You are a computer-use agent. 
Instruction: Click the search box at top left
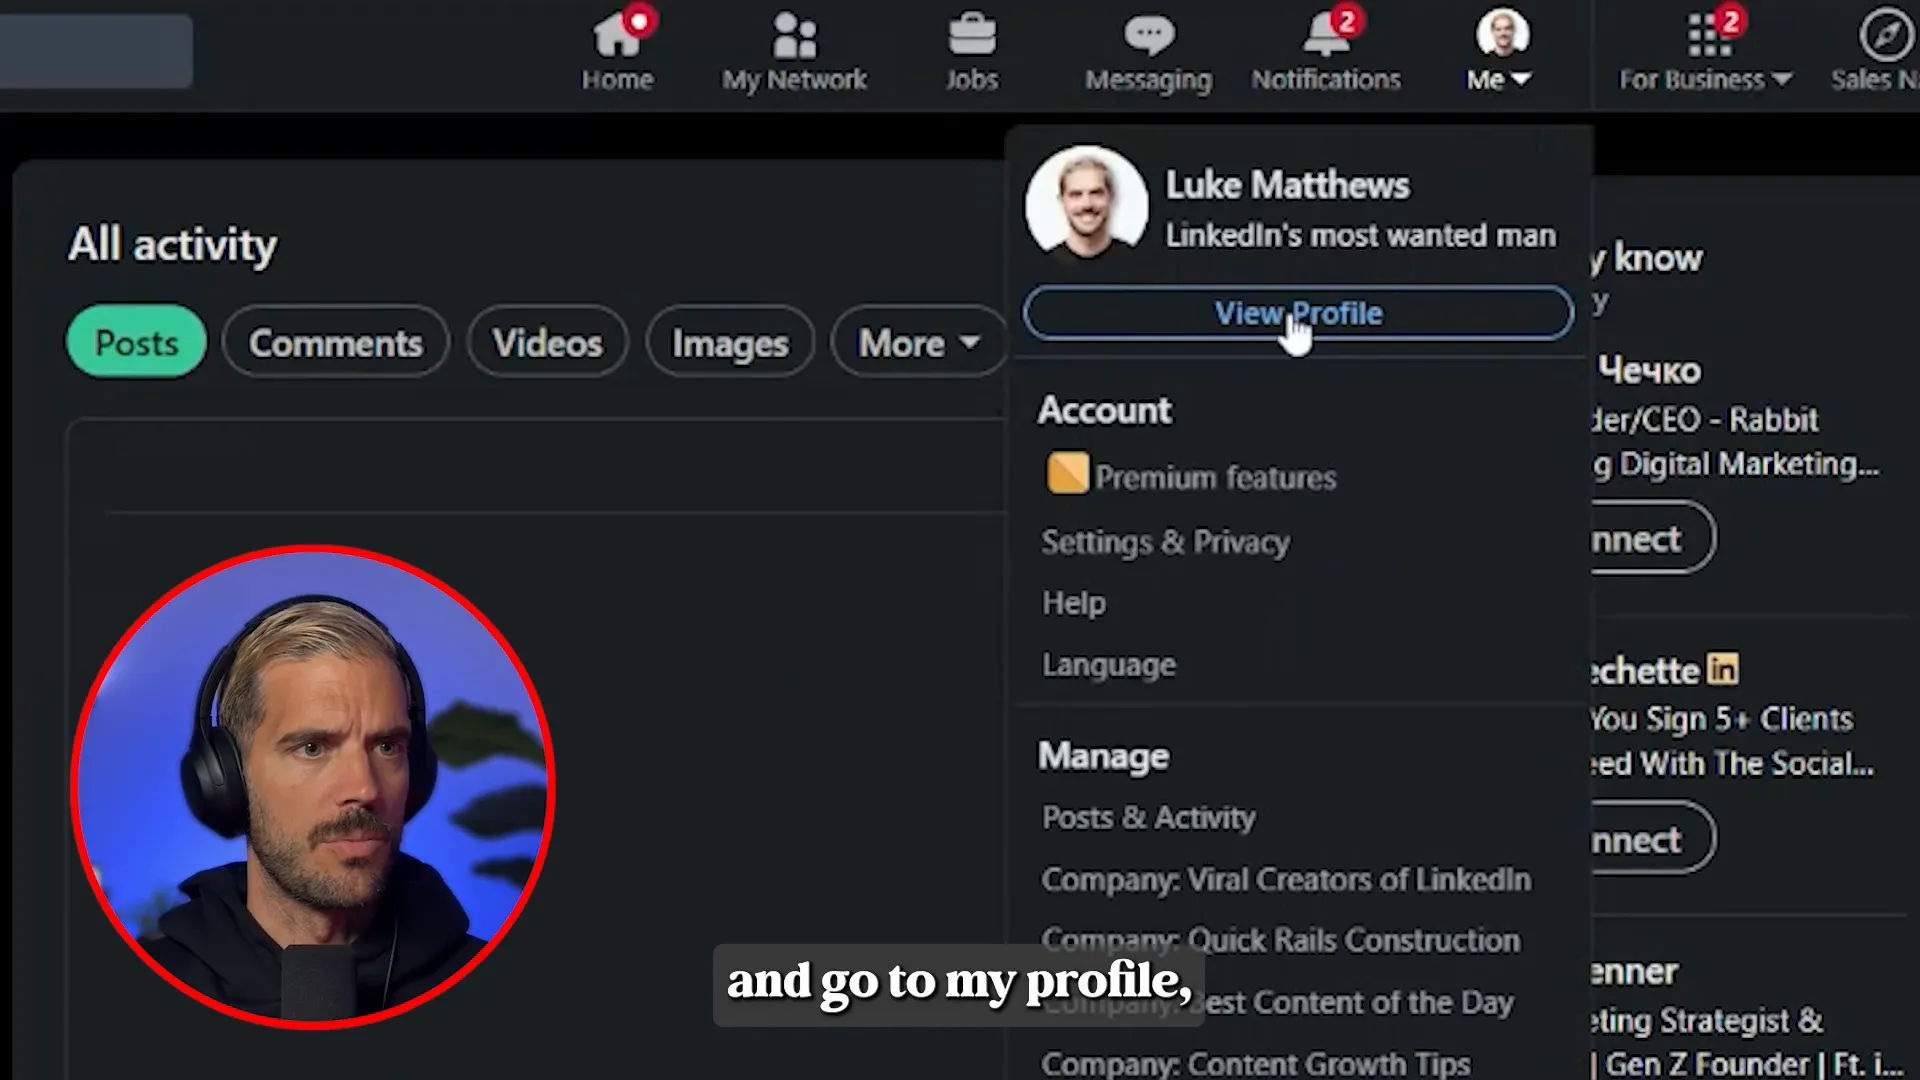96,50
